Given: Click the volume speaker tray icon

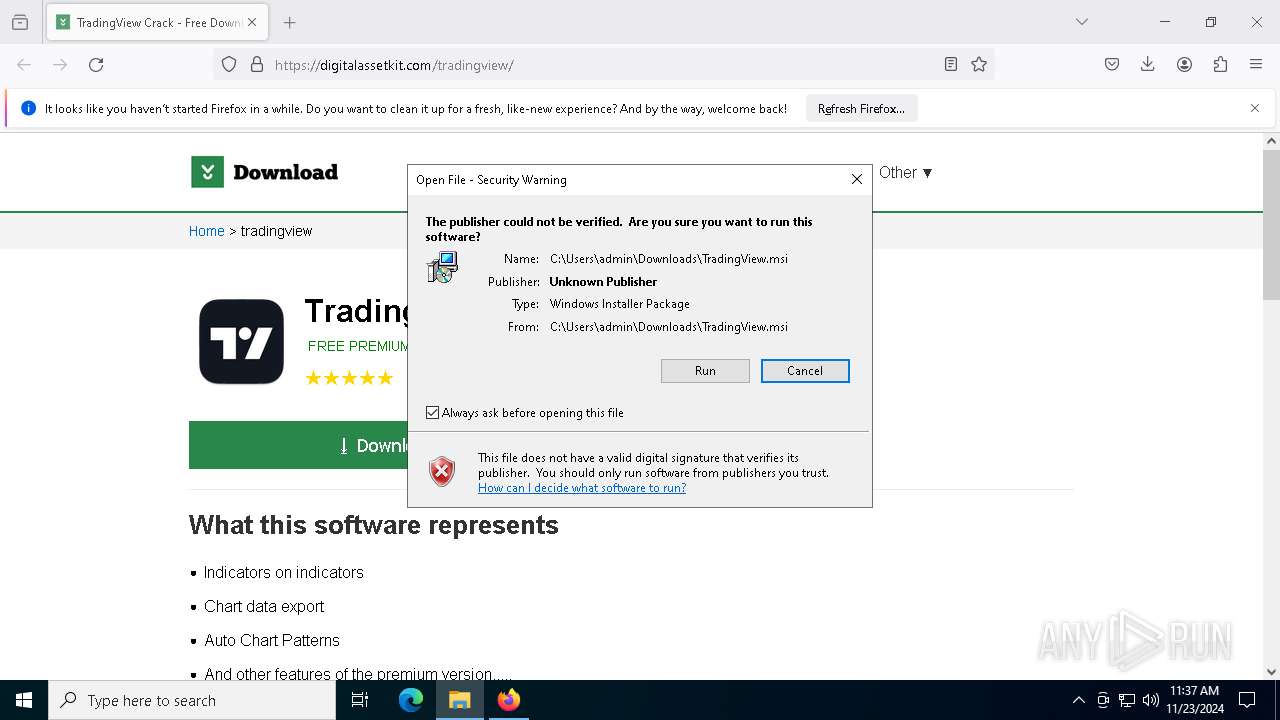Looking at the screenshot, I should (x=1151, y=700).
